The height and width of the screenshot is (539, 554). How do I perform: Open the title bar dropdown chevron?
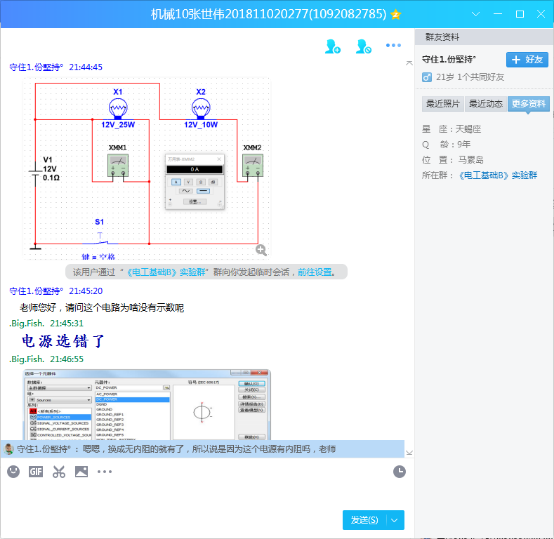pos(476,14)
